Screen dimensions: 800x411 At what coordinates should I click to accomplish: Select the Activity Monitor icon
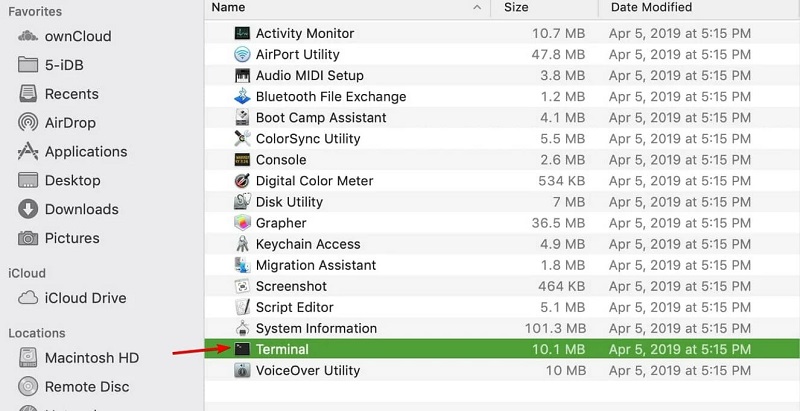[242, 34]
